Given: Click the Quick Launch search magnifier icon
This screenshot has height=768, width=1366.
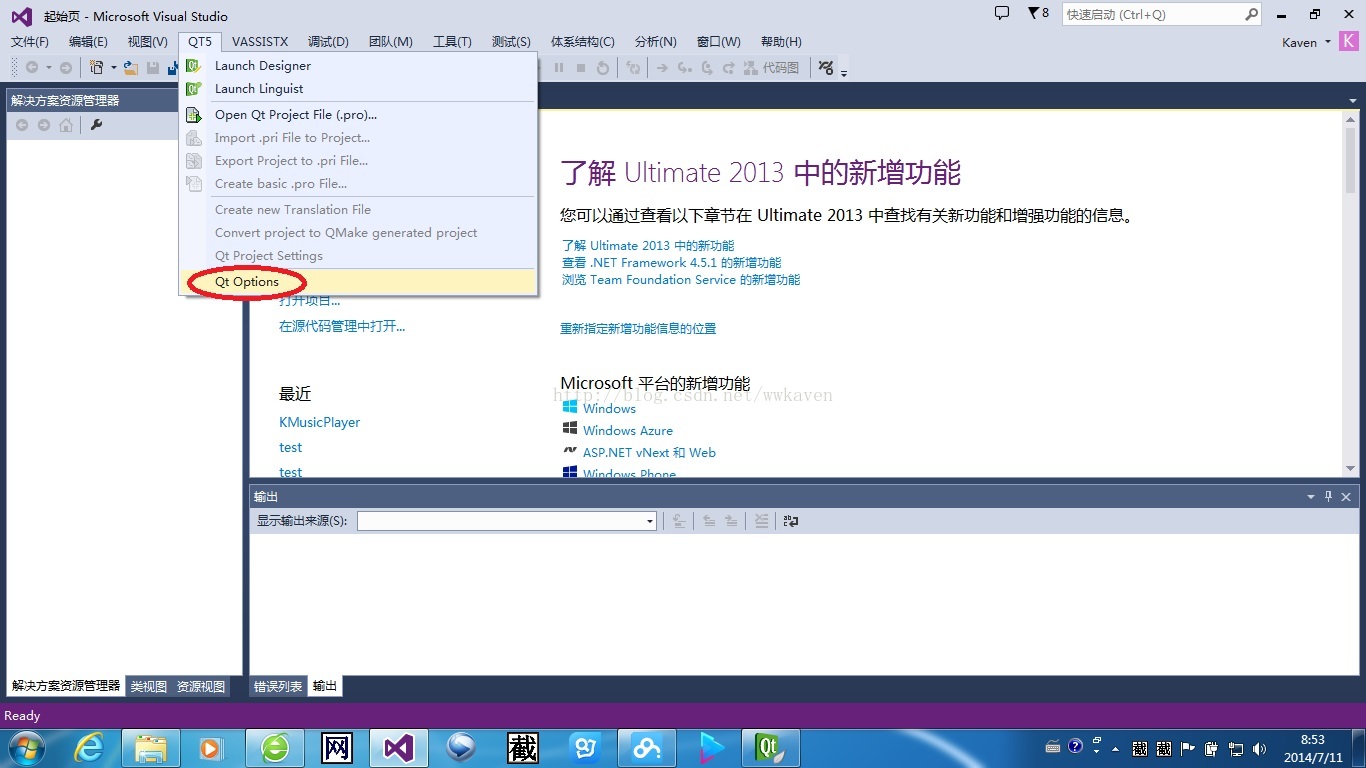Looking at the screenshot, I should point(1251,14).
